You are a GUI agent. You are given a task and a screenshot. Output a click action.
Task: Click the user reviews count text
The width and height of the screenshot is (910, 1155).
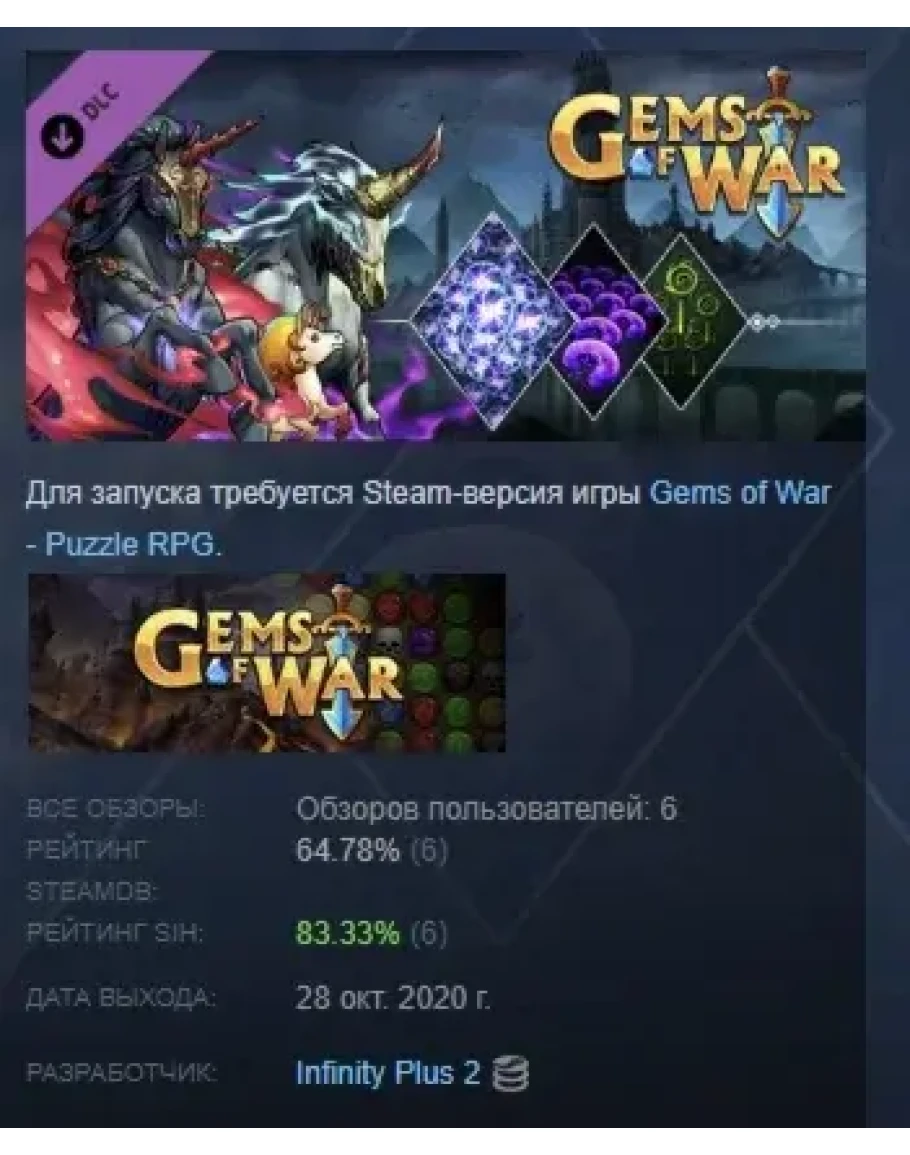[x=486, y=810]
